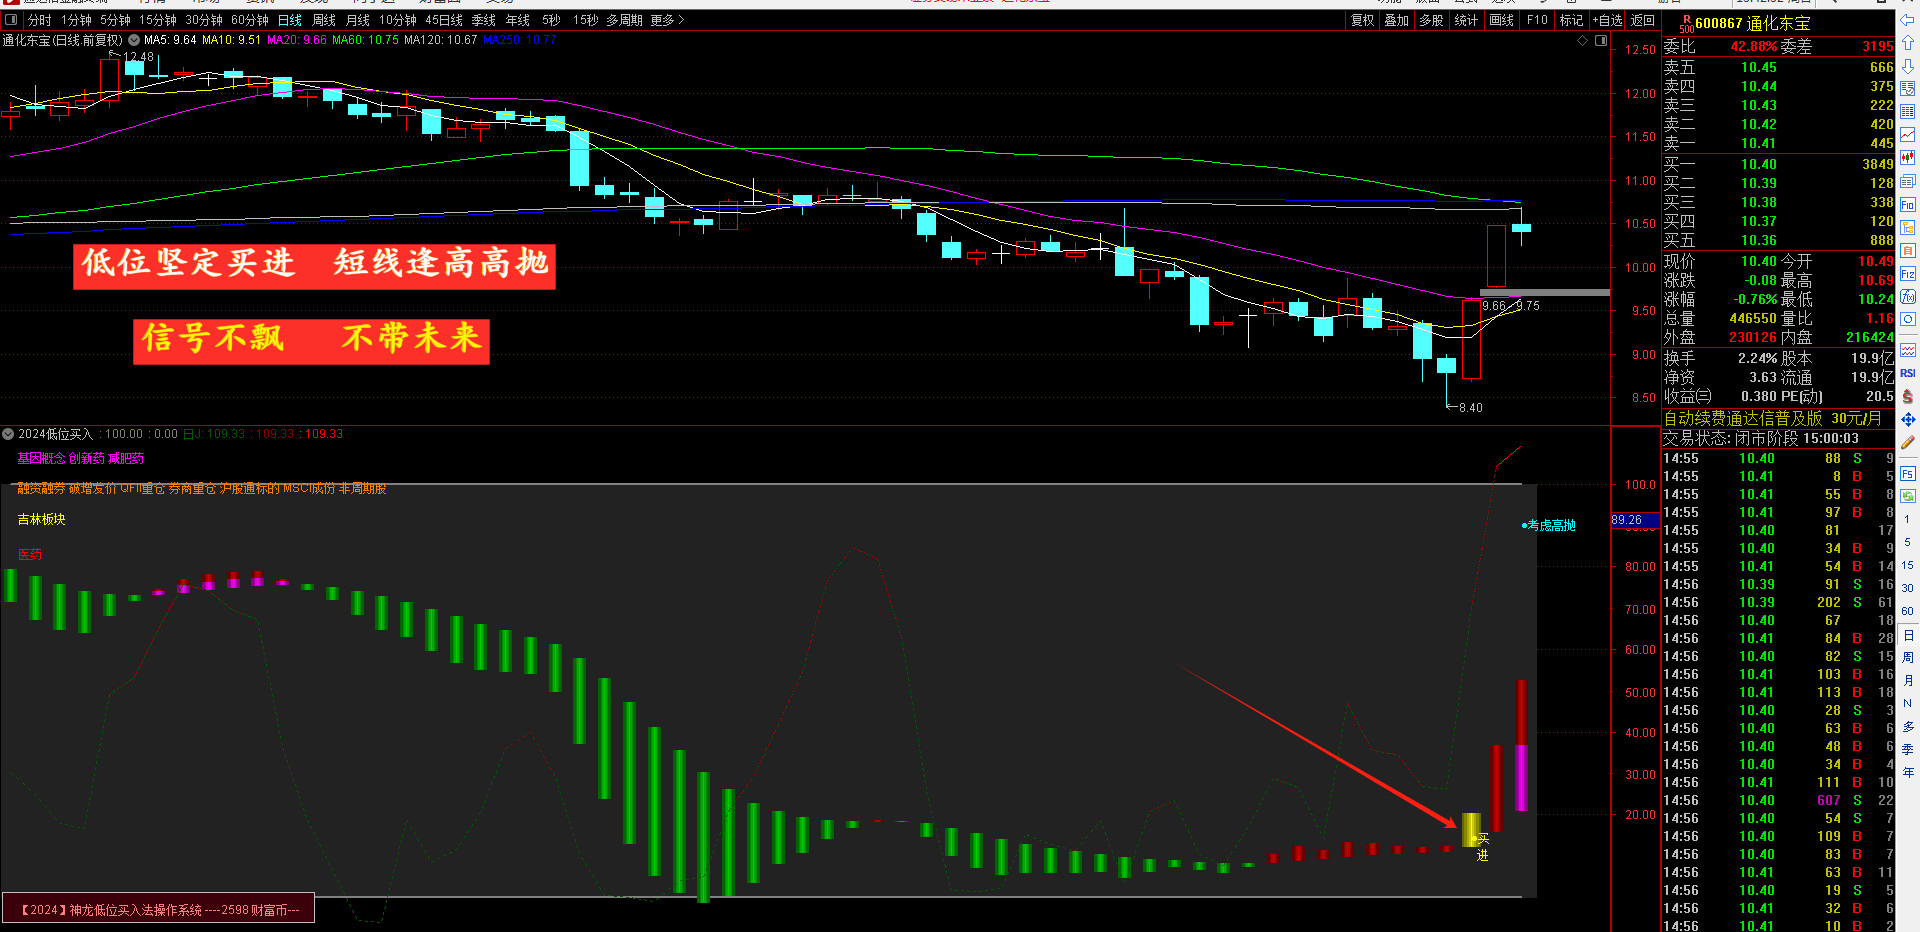Click the 89.26 value marker on indicator axis
Screen dimensions: 1920x932
click(x=1633, y=520)
